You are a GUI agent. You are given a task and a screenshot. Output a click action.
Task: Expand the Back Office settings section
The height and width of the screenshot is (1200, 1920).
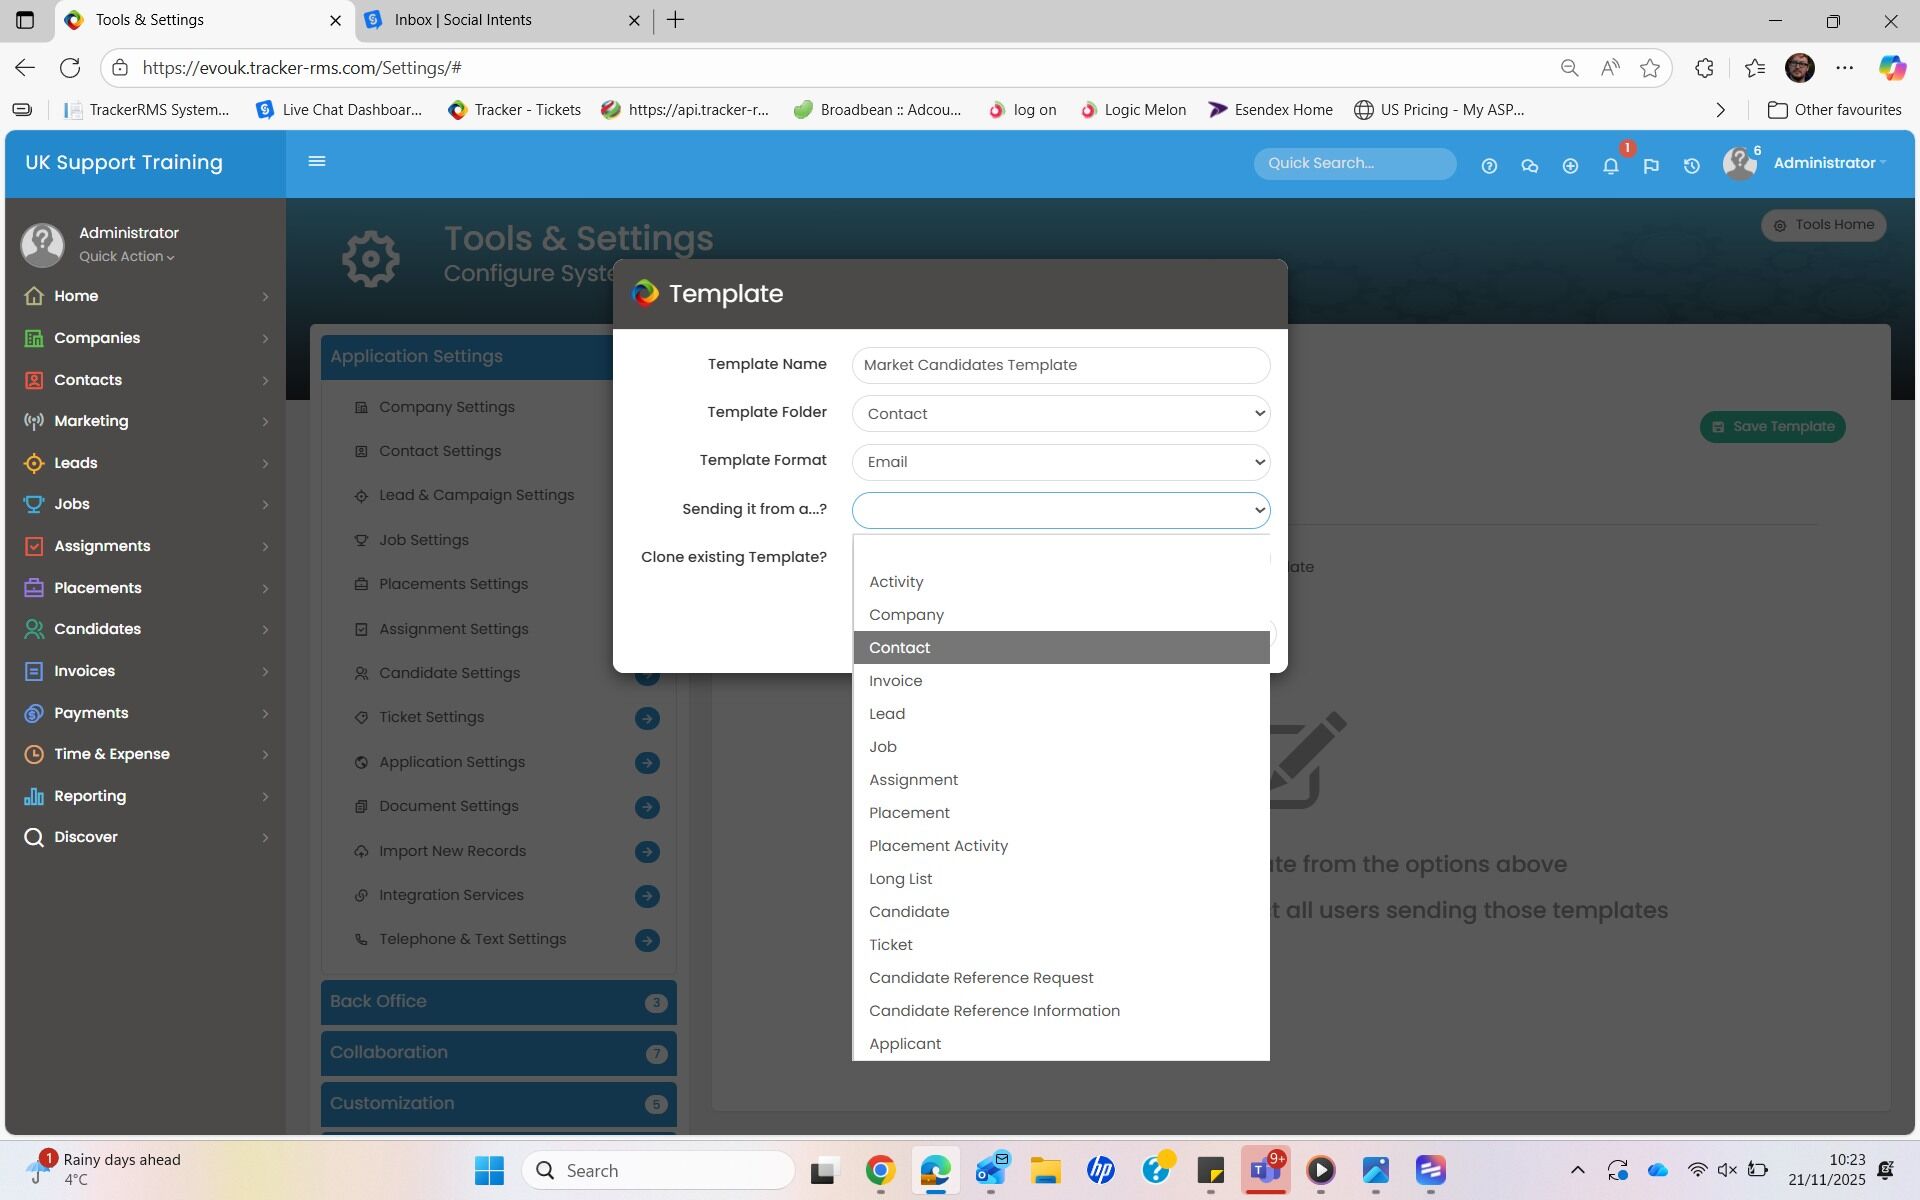(498, 1002)
